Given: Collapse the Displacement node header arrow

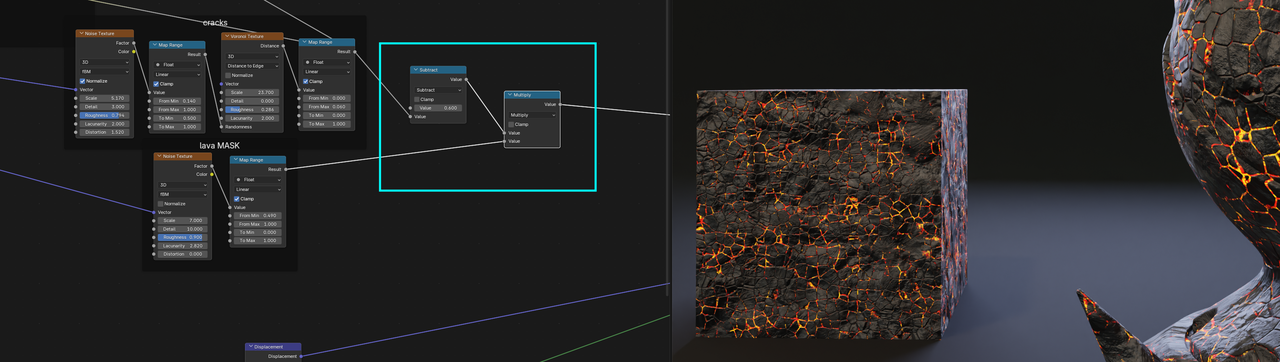Looking at the screenshot, I should [x=250, y=347].
